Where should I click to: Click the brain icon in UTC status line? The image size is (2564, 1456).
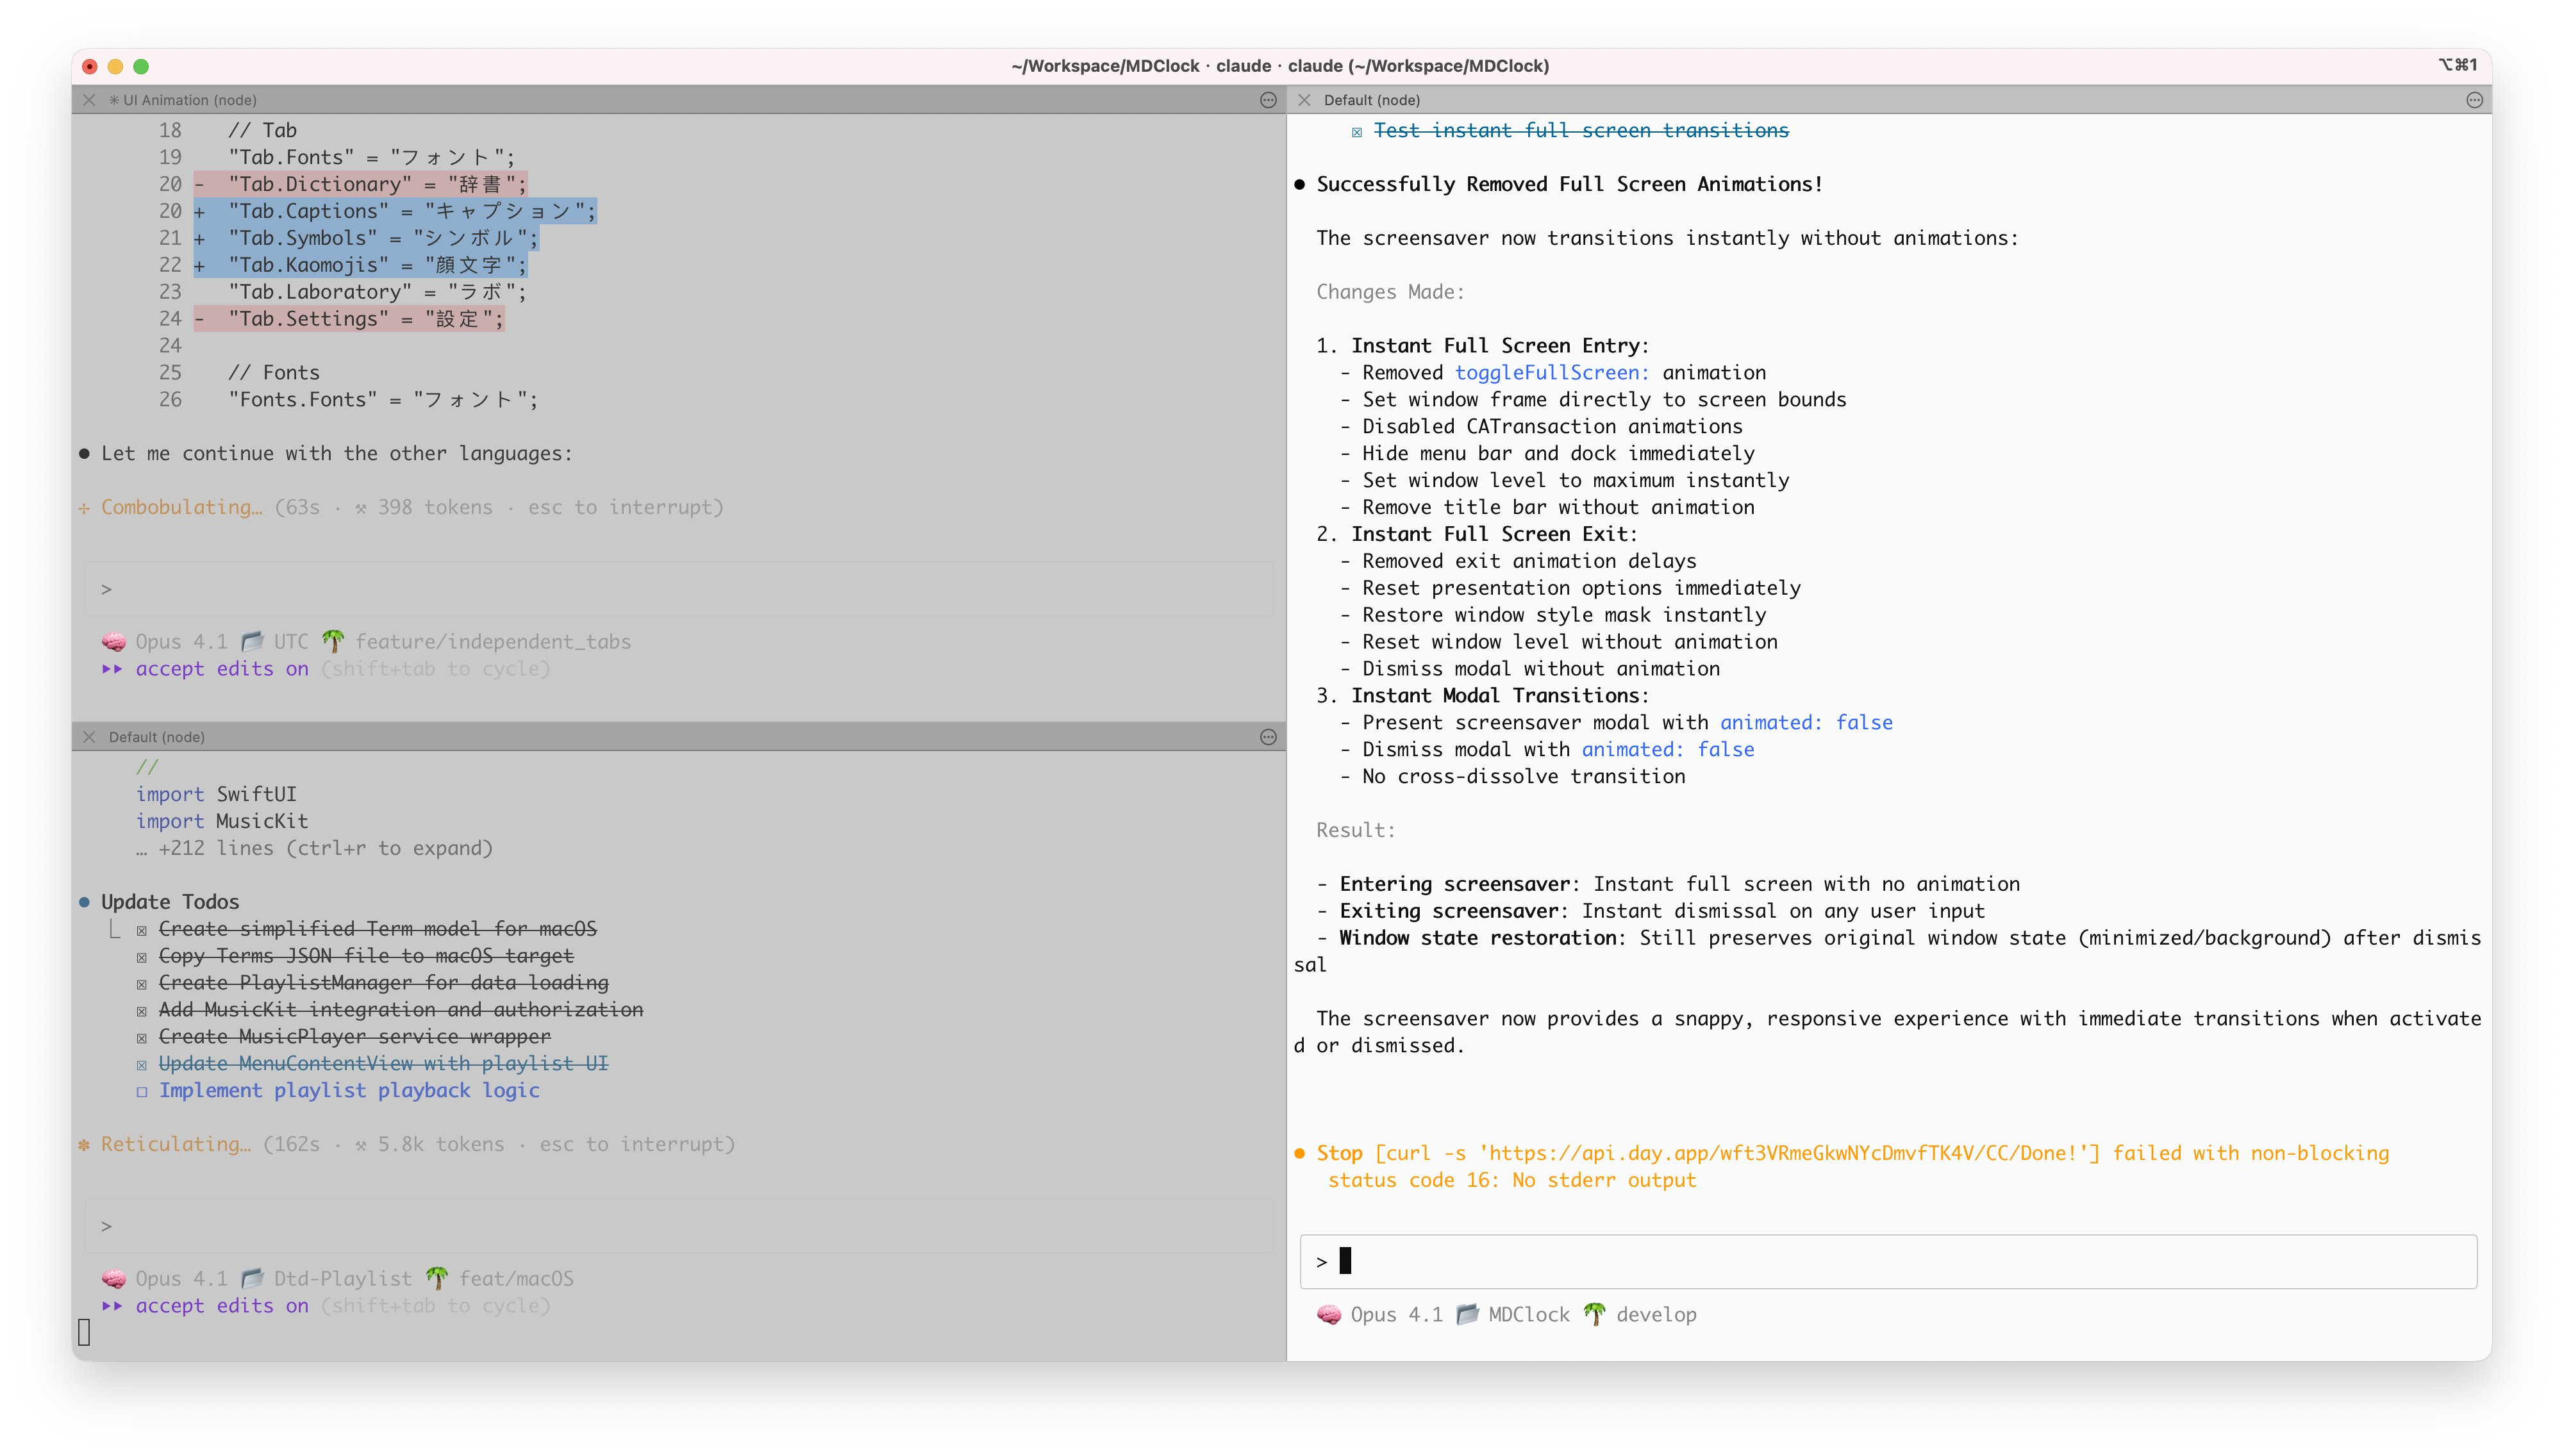tap(113, 641)
